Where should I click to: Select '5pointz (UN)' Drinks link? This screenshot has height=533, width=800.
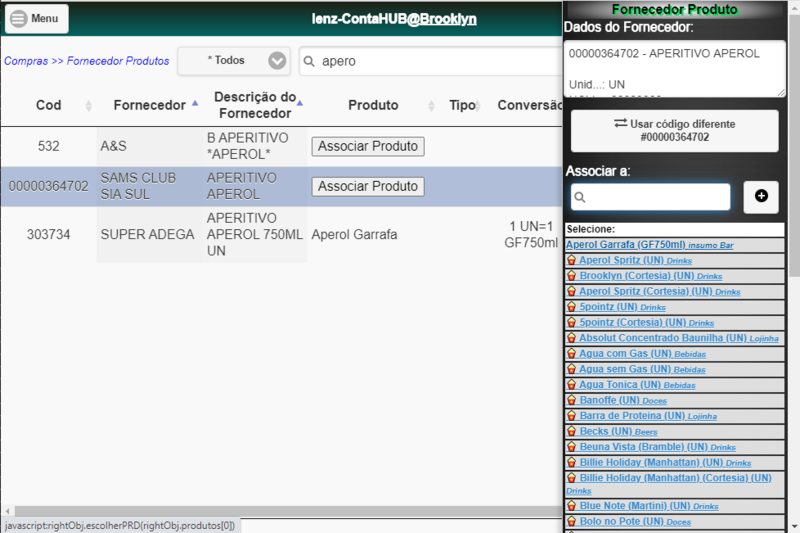coord(622,307)
